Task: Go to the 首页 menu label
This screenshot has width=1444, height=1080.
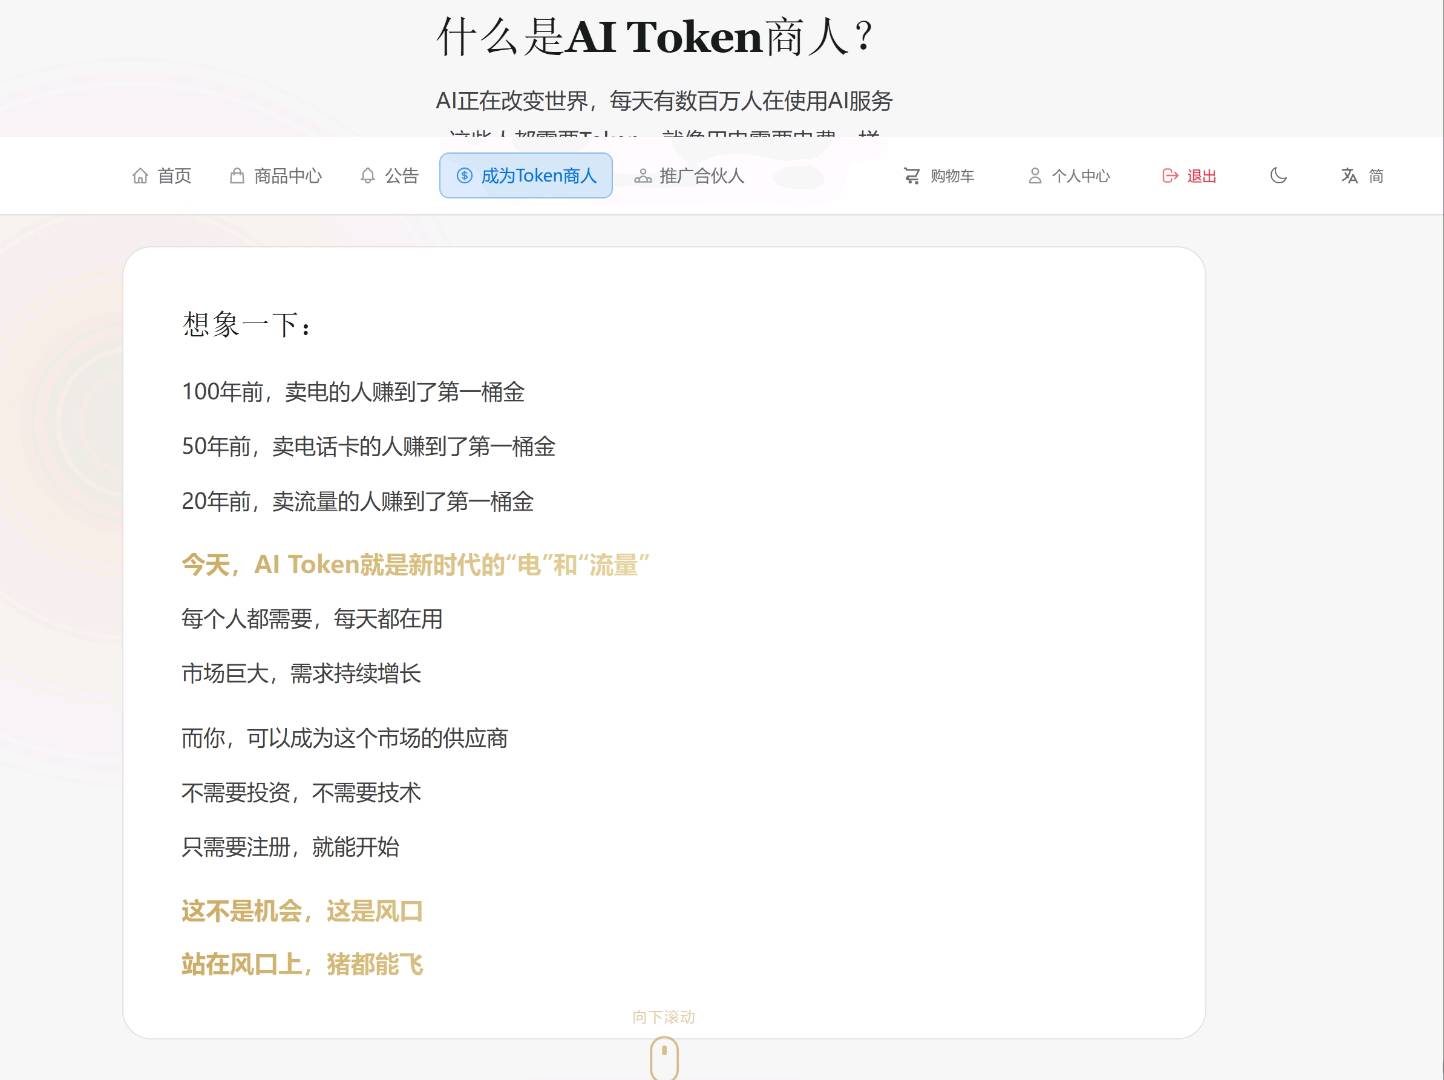Action: [x=175, y=176]
